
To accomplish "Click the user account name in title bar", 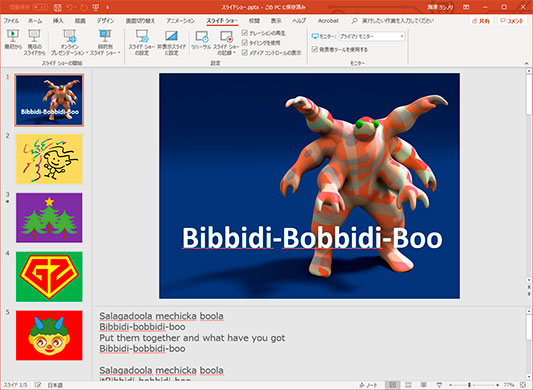I will coord(440,7).
